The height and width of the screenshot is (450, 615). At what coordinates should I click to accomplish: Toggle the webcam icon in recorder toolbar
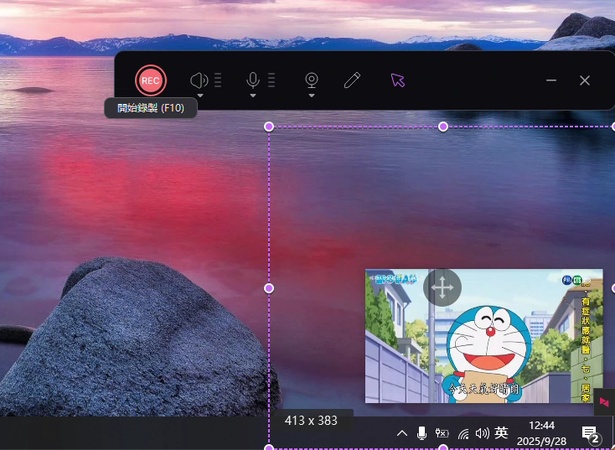point(311,79)
